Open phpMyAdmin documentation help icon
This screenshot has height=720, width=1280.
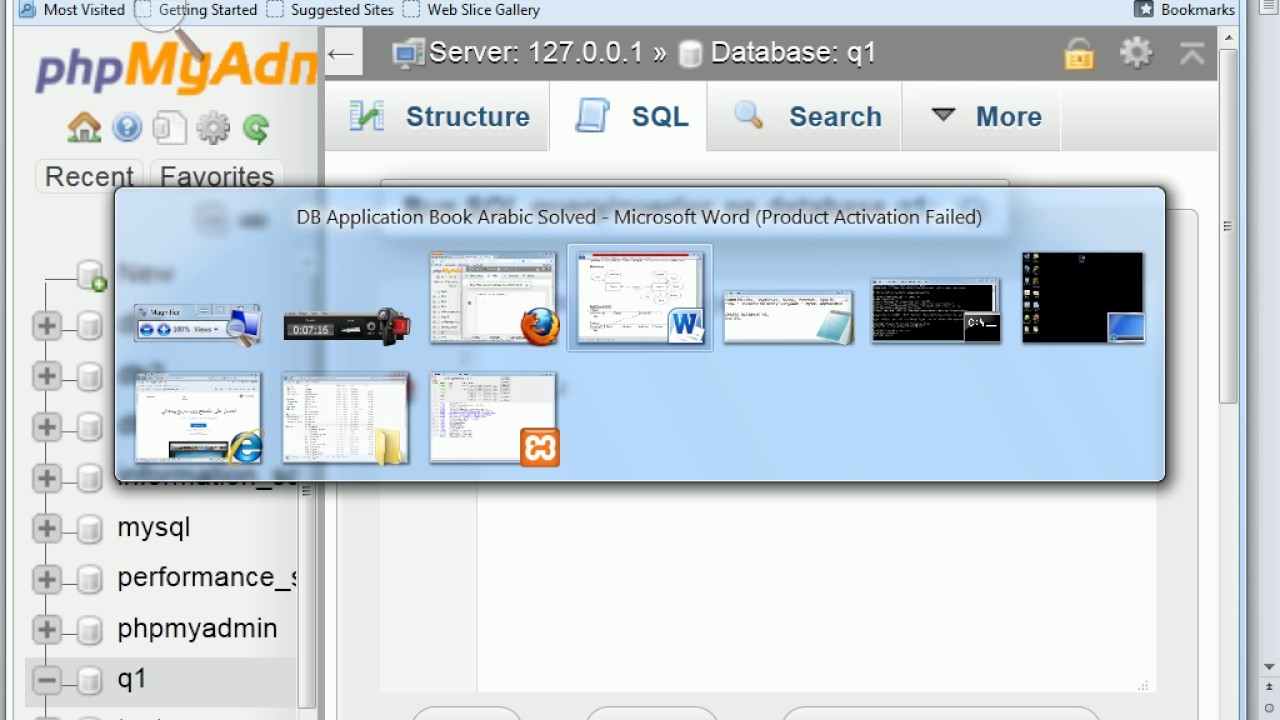click(127, 127)
